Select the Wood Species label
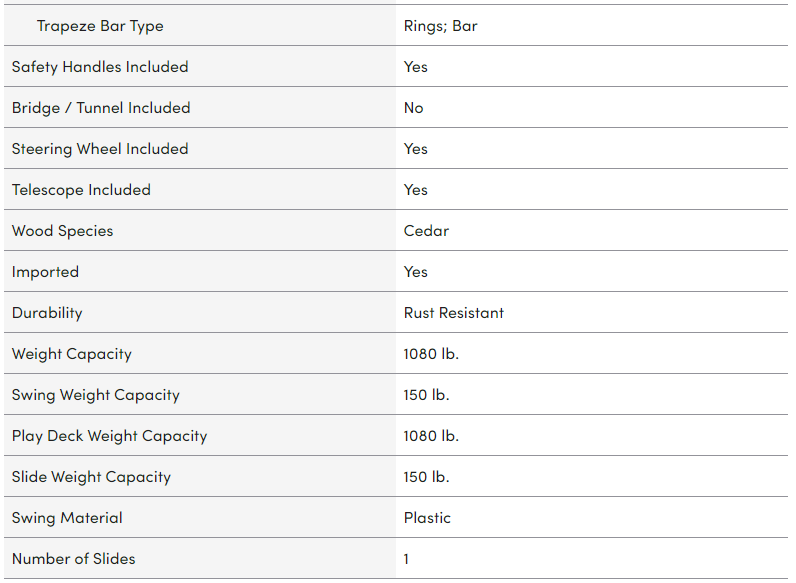 pos(63,231)
